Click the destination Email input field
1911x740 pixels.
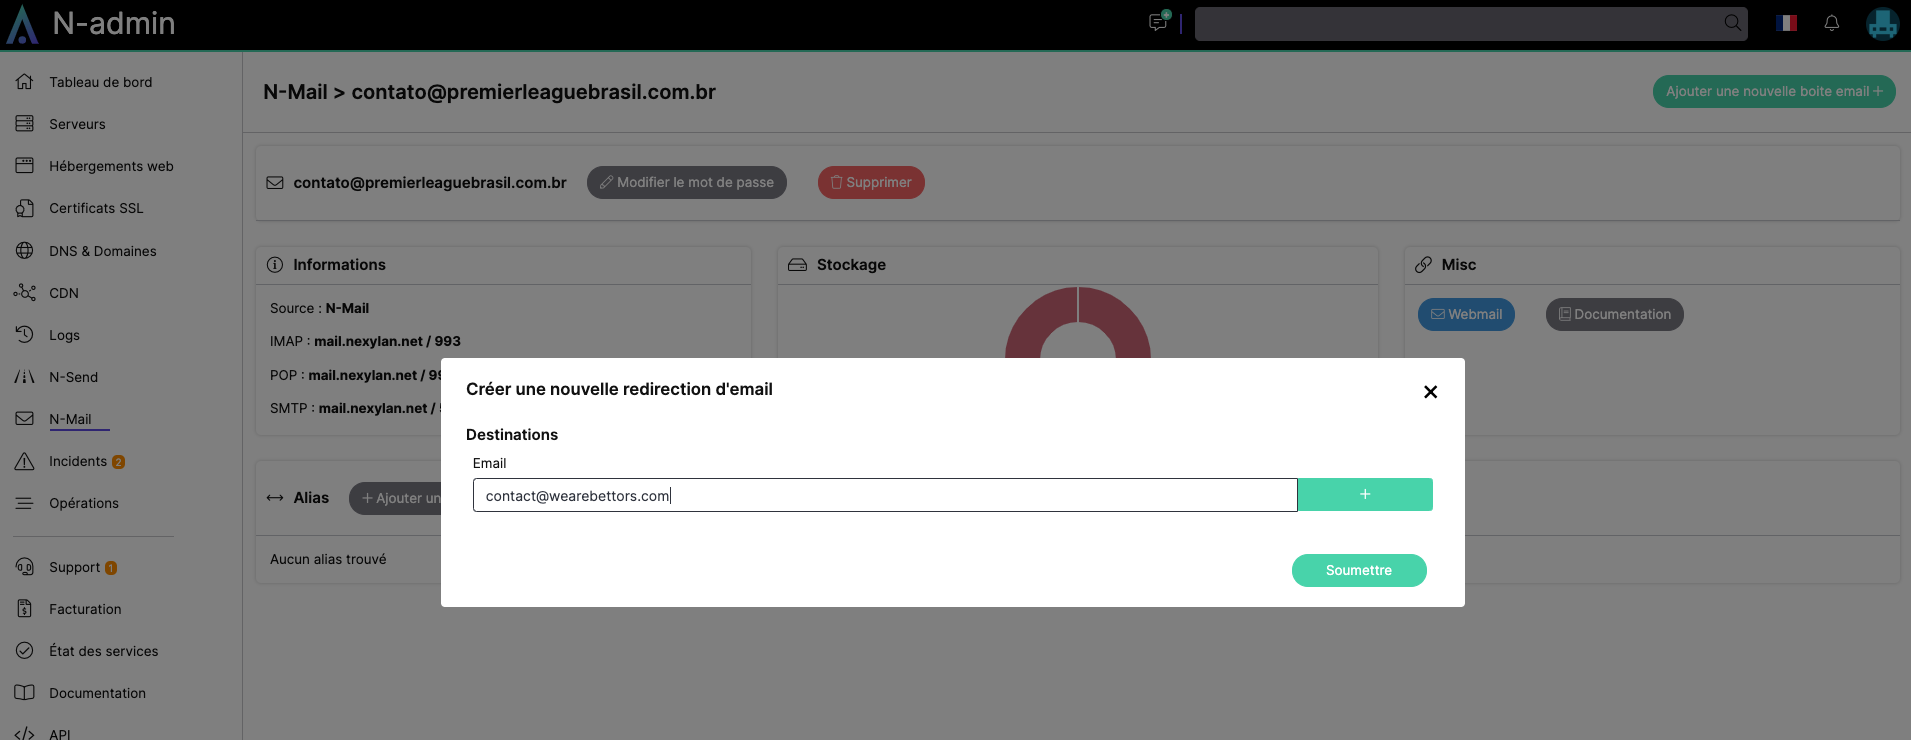tap(884, 495)
